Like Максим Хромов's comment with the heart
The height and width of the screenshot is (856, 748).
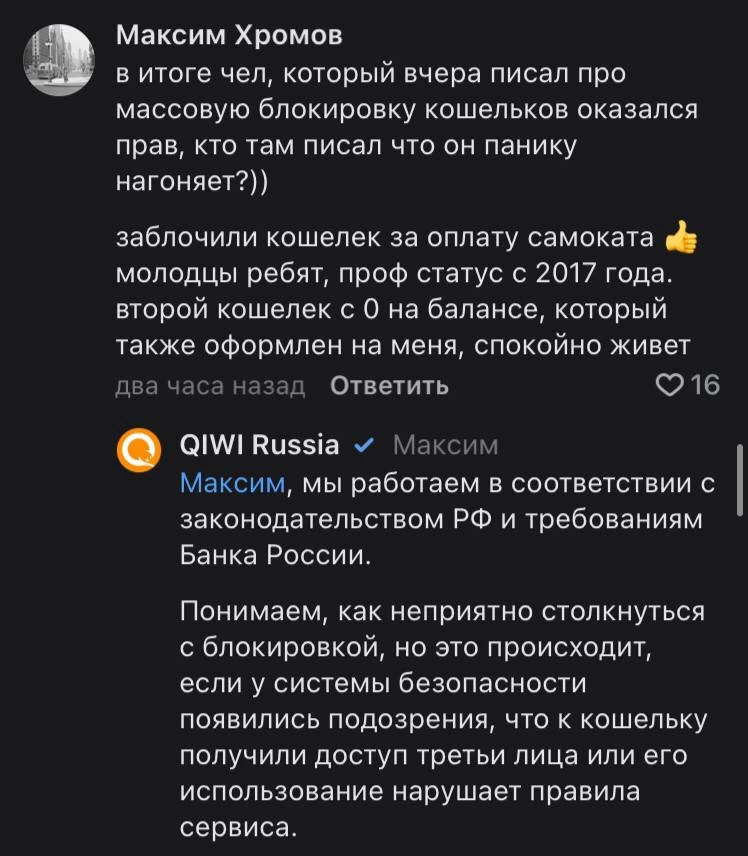669,385
